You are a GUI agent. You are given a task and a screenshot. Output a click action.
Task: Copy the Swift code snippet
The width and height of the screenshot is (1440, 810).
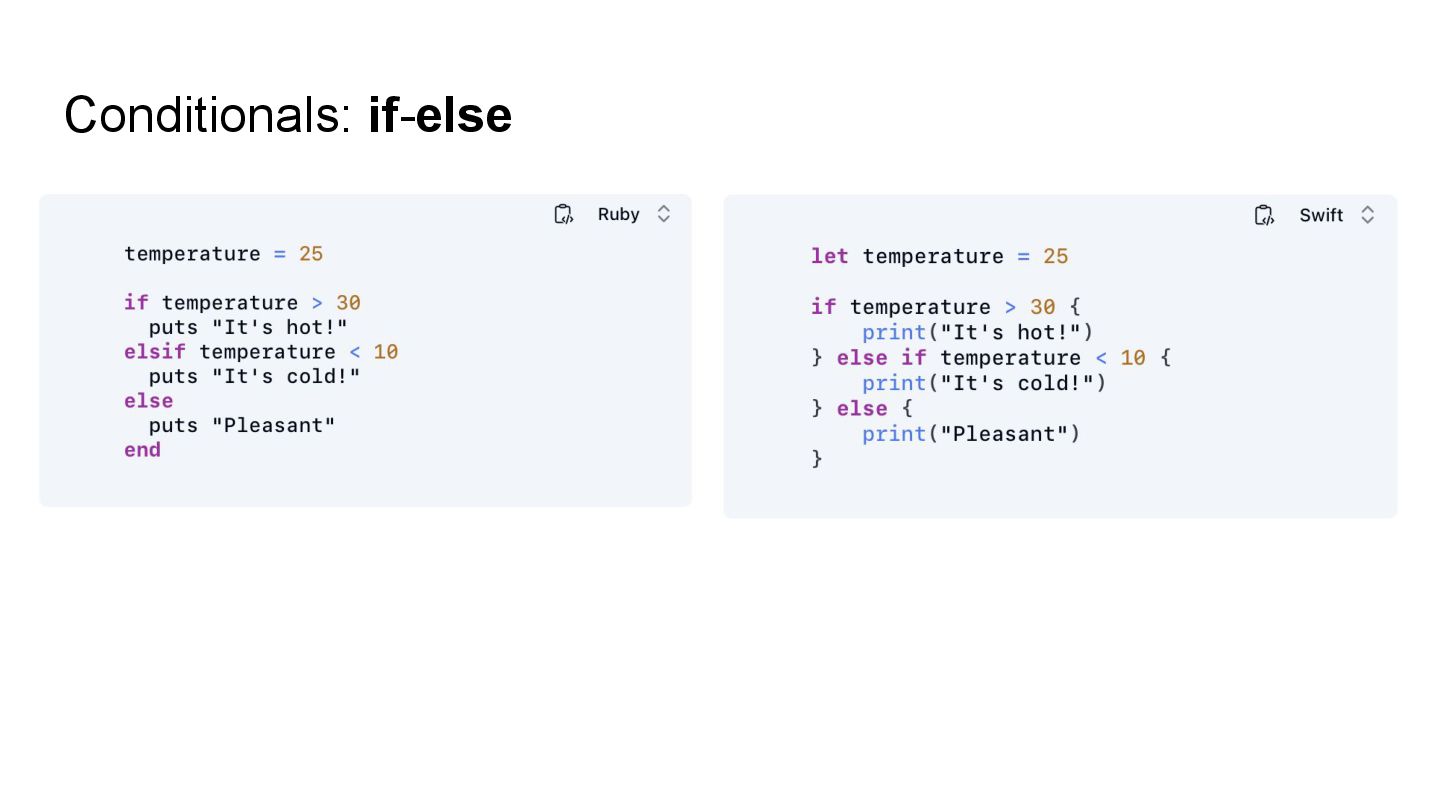click(1264, 215)
